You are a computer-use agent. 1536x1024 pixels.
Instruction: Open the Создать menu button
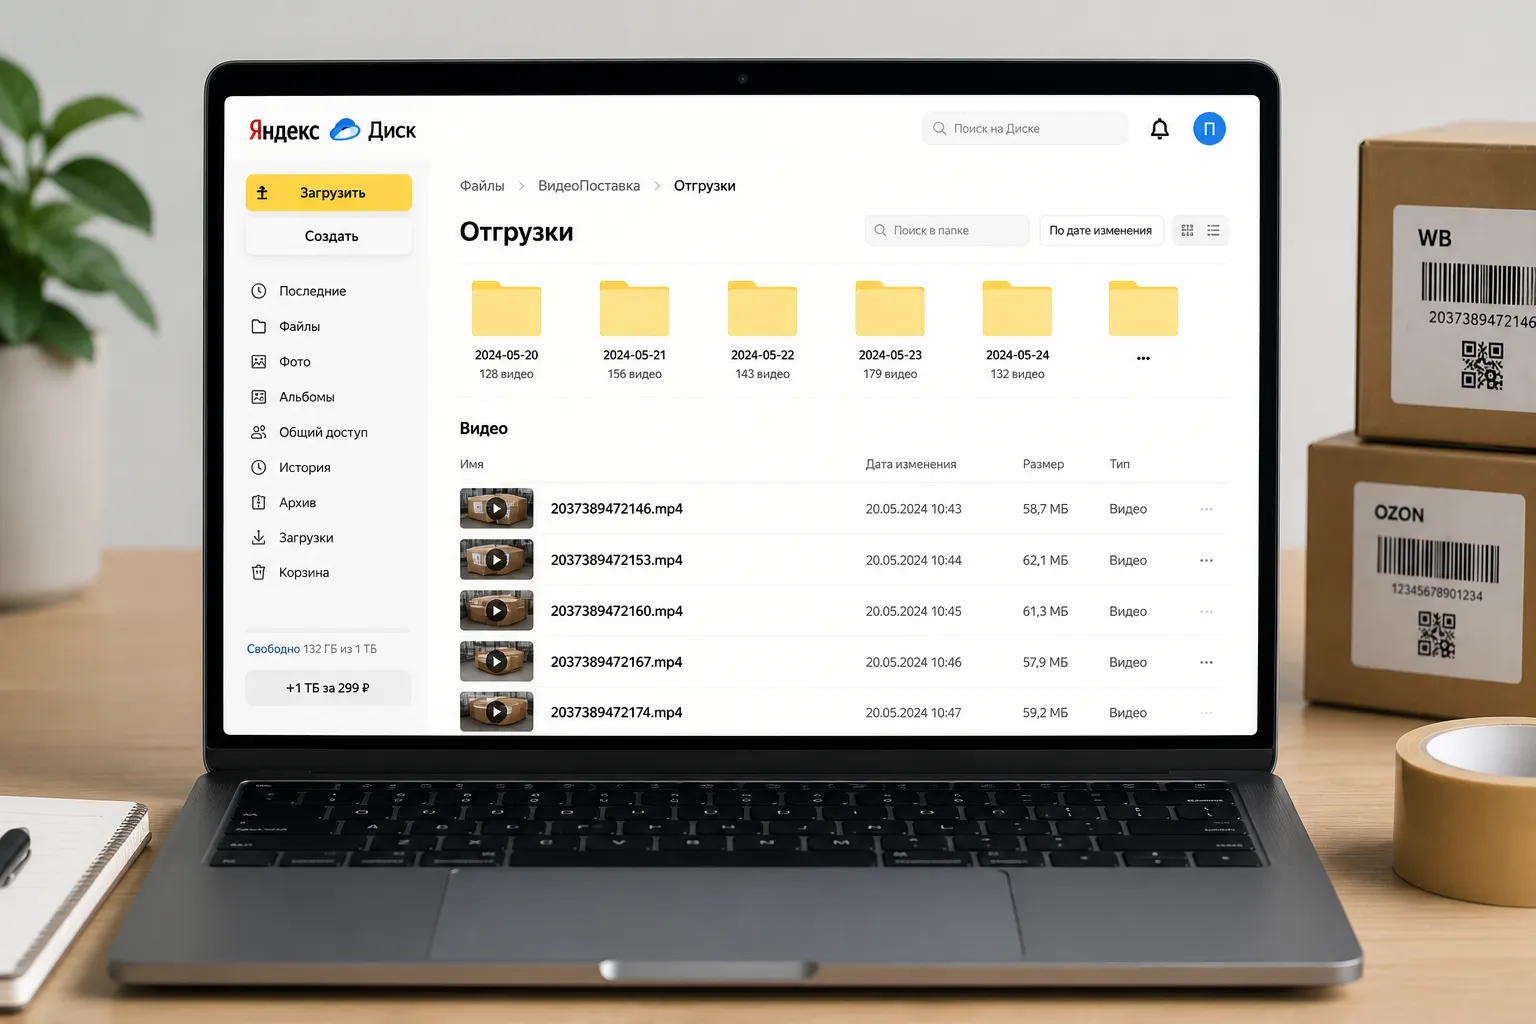[329, 236]
